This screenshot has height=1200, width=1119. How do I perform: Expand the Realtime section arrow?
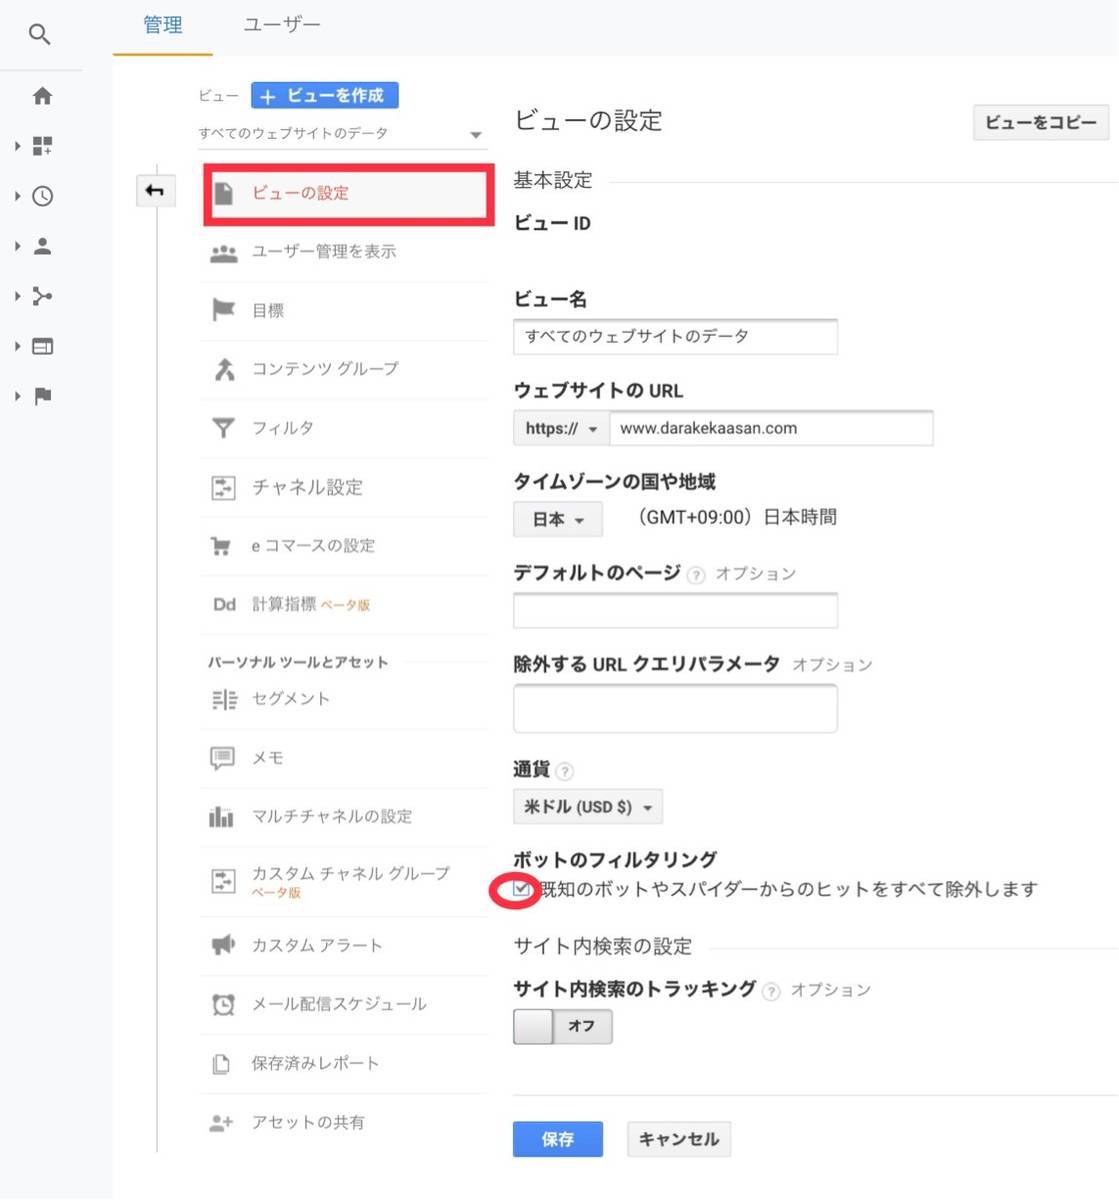[x=18, y=196]
